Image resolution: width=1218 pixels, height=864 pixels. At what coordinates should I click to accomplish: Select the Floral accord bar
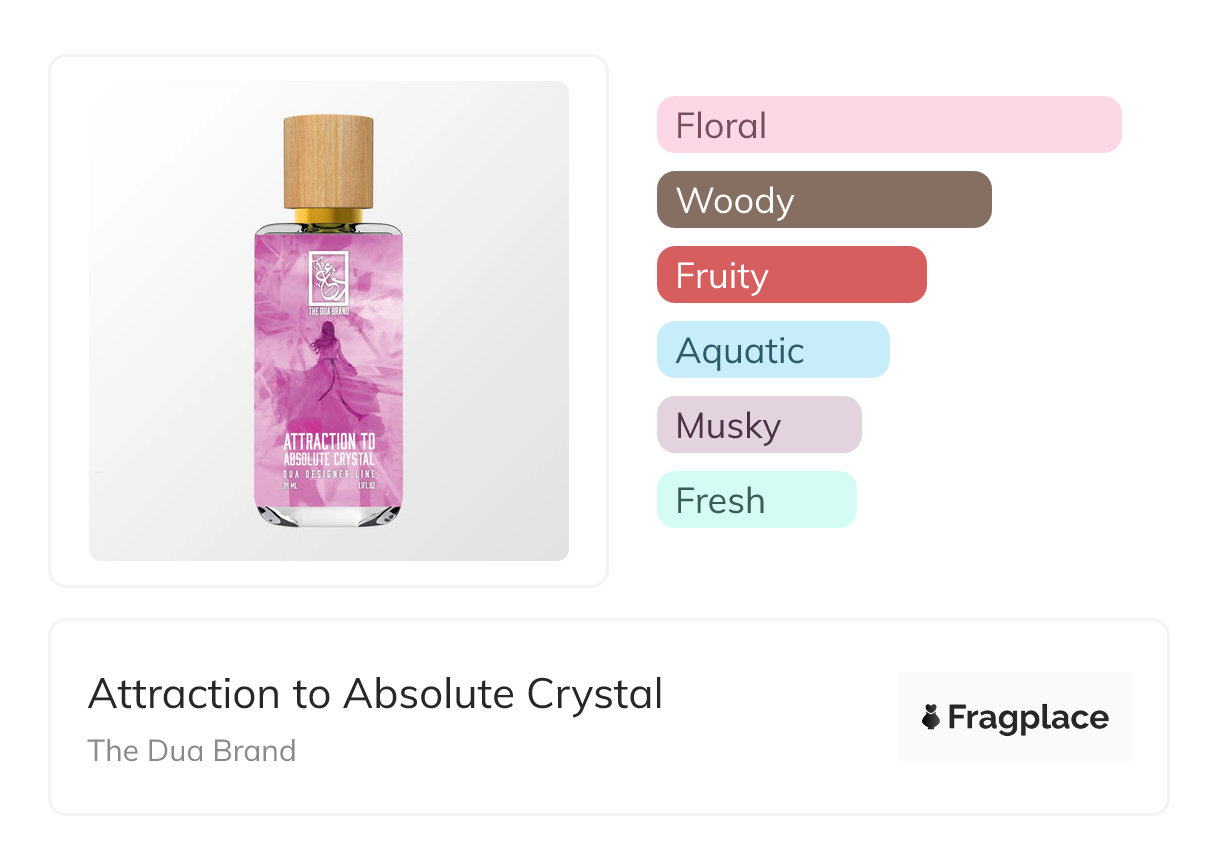(x=889, y=125)
